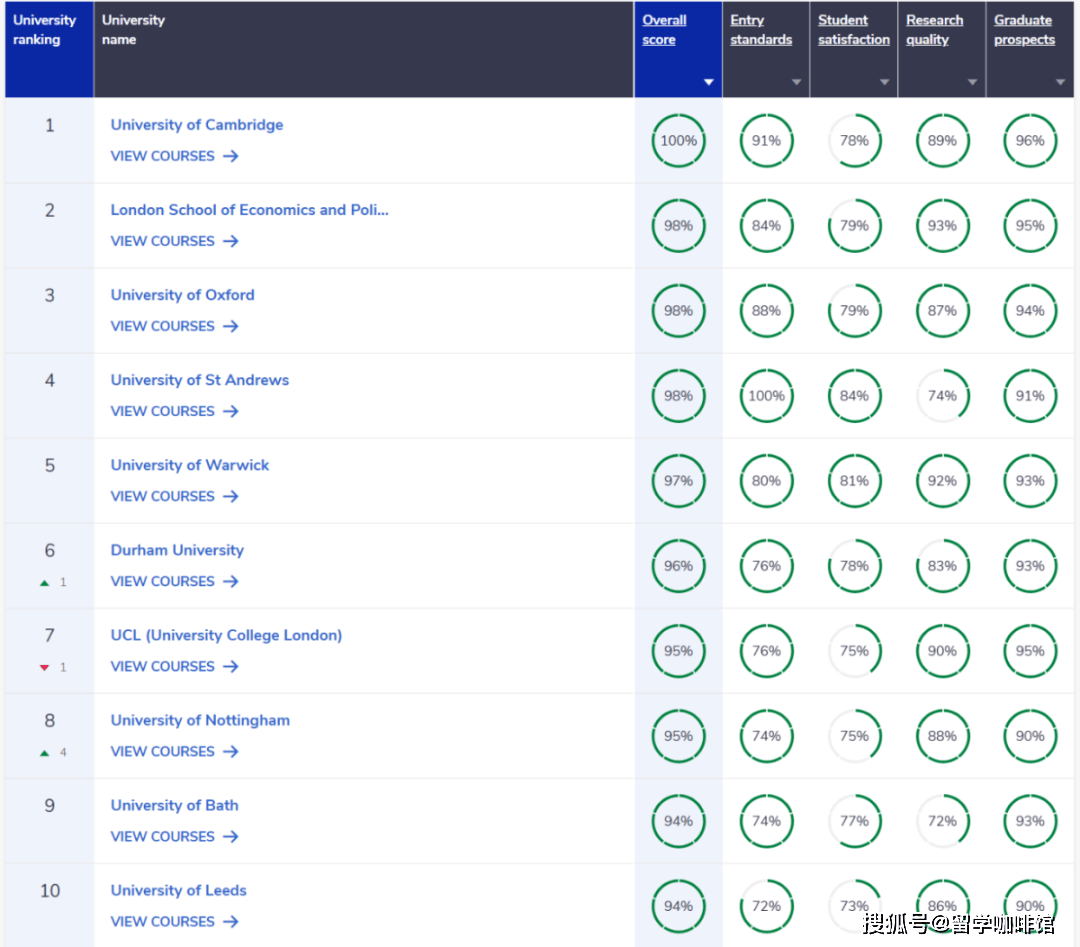Click the arrow icon in Leeds' View Courses
Viewport: 1080px width, 947px height.
[231, 922]
